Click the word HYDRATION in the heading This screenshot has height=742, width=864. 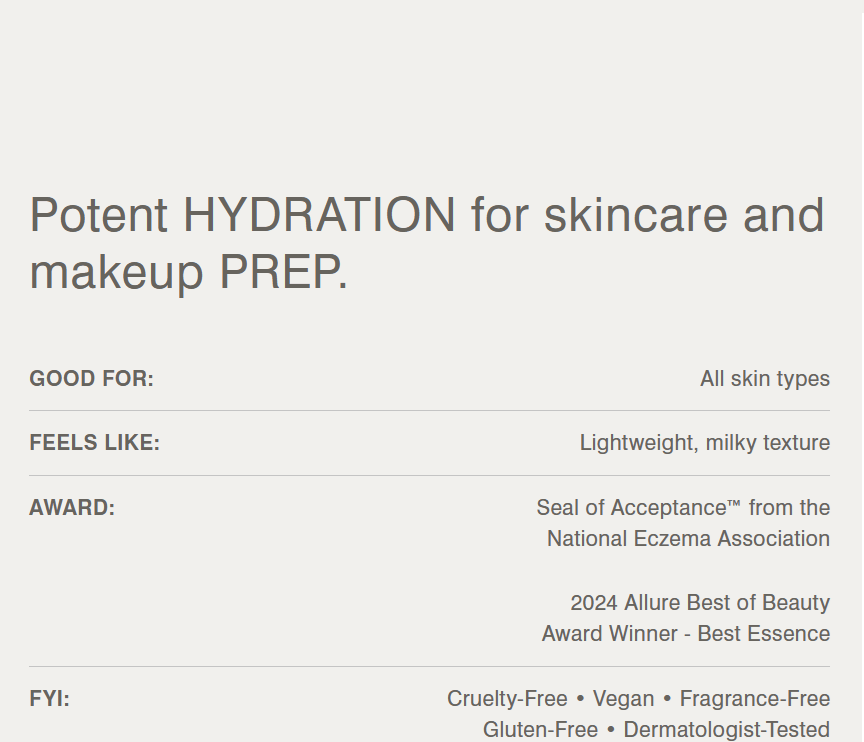(x=320, y=215)
